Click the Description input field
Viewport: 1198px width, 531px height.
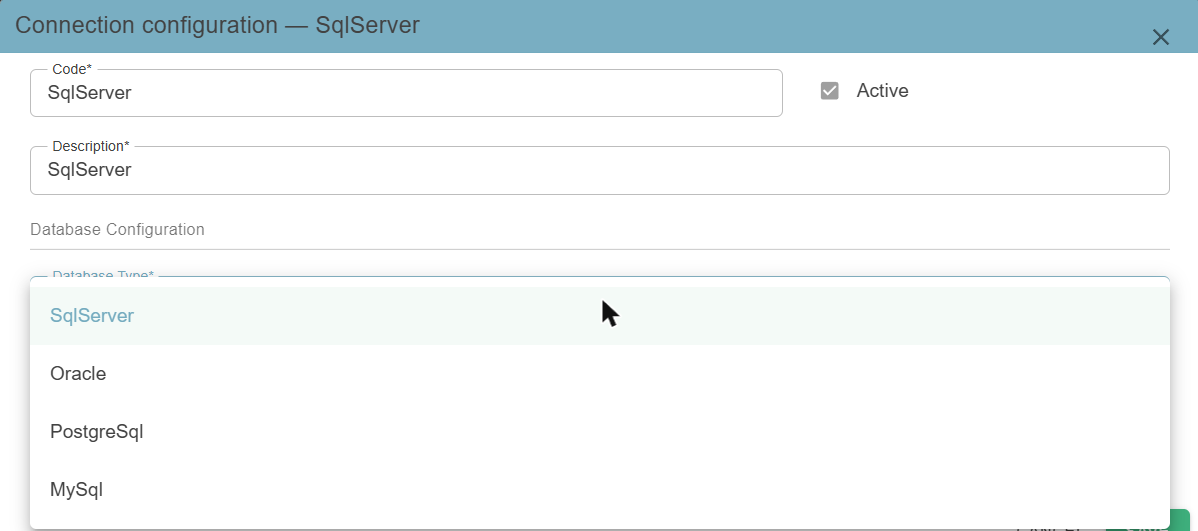tap(600, 170)
